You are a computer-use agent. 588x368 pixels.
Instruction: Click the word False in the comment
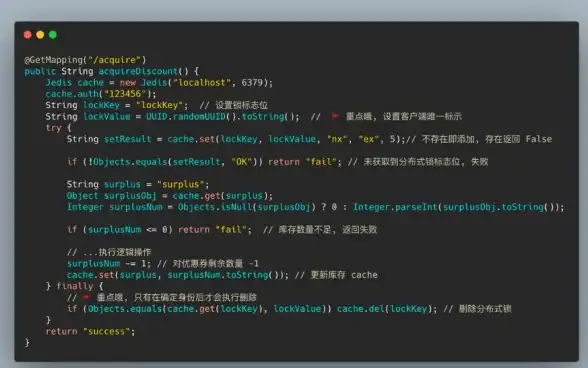pos(538,139)
